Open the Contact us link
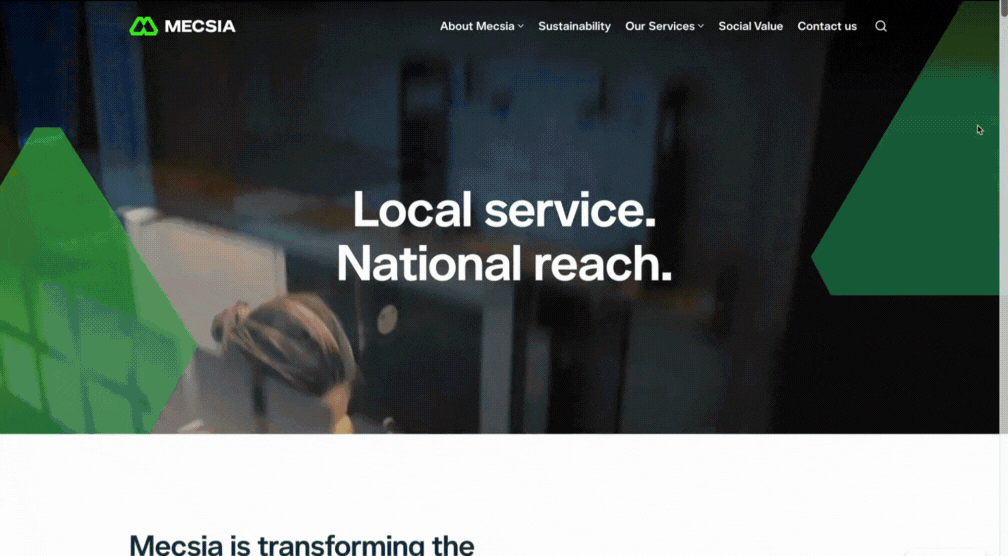The image size is (1008, 556). point(827,26)
